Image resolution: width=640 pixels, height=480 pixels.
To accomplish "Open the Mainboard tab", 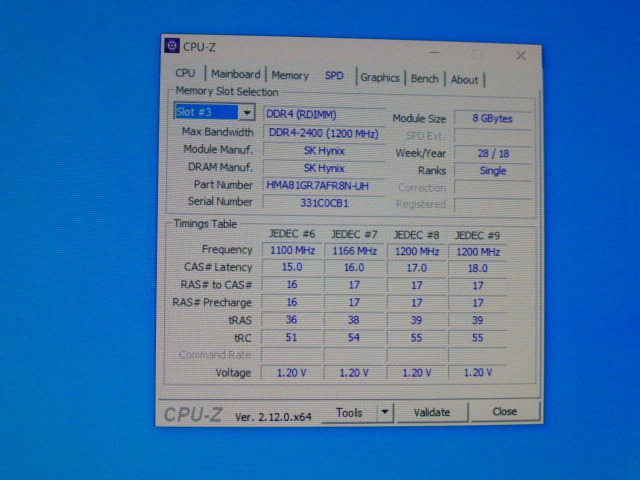I will point(236,74).
